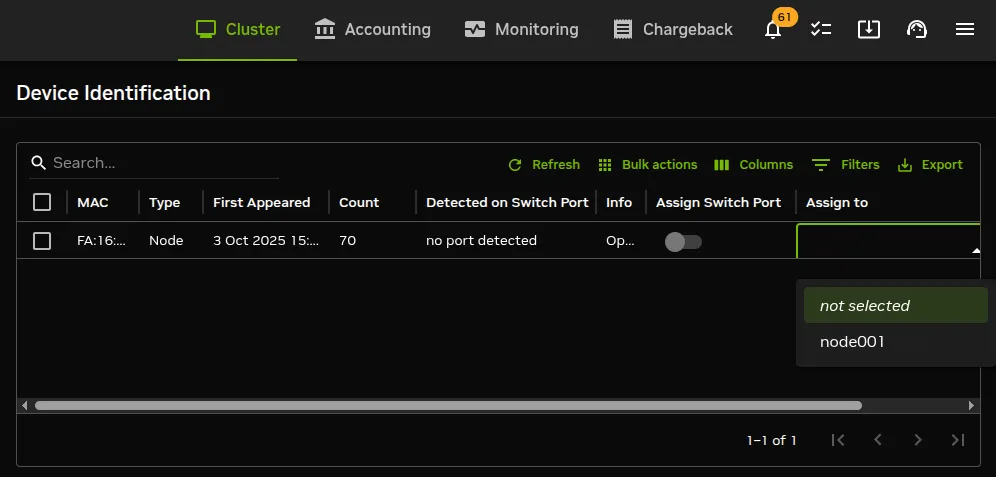This screenshot has width=996, height=477.
Task: Click the right arrow of horizontal scrollbar
Action: (x=971, y=405)
